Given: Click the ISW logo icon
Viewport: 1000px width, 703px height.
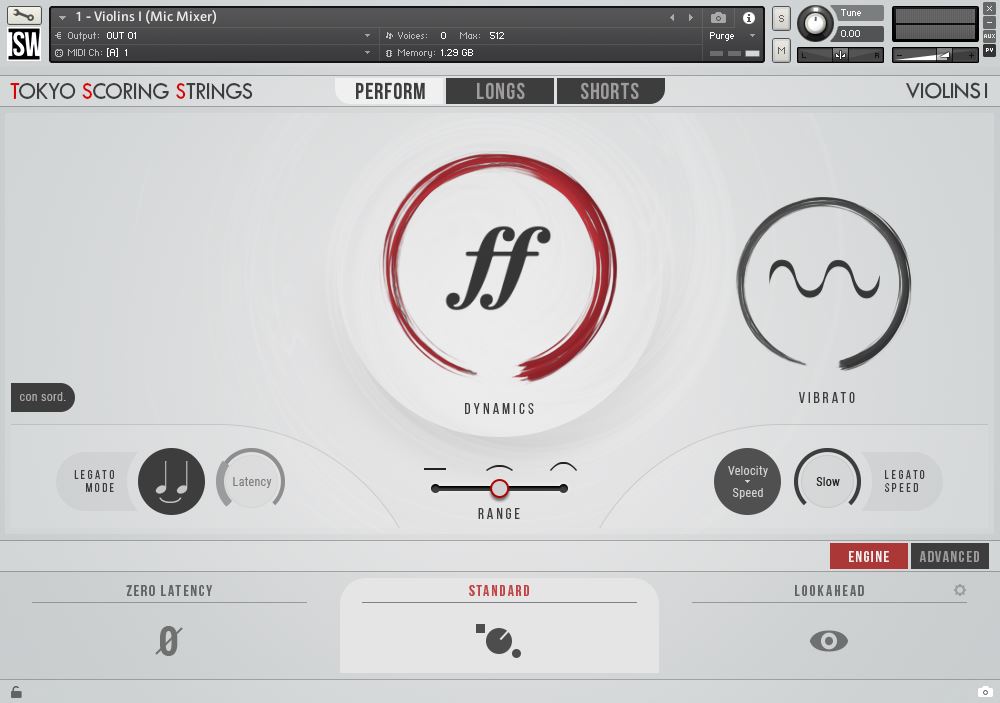Looking at the screenshot, I should [x=24, y=43].
